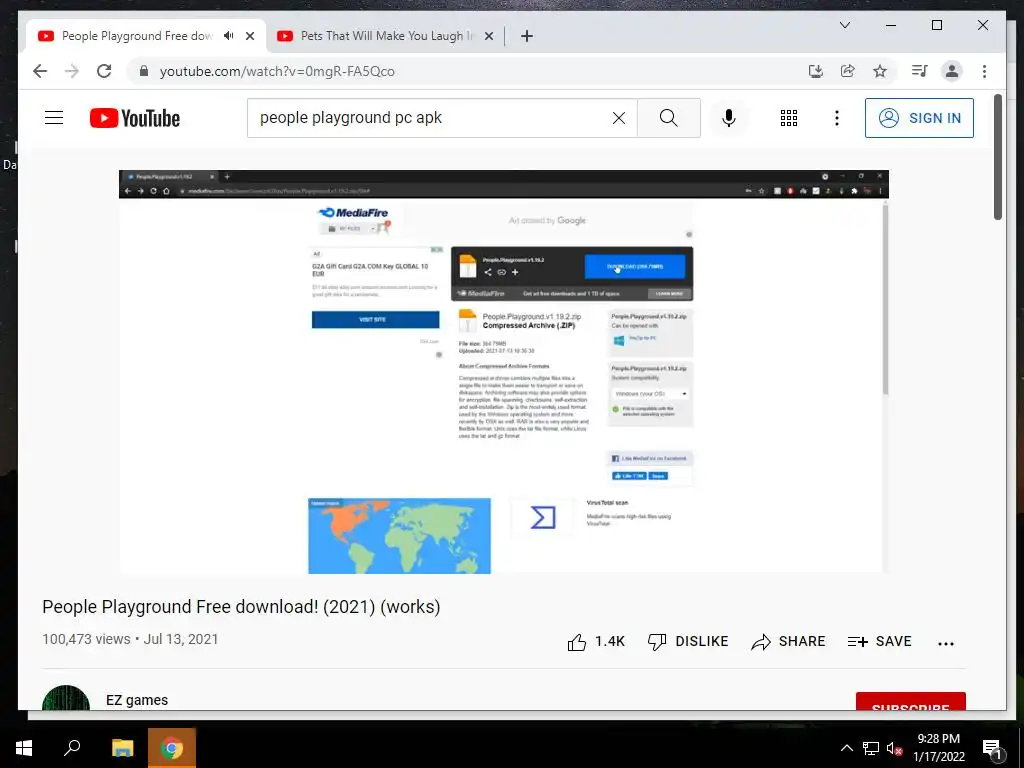This screenshot has width=1024, height=768.
Task: Open the SHARE dialog
Action: click(788, 642)
